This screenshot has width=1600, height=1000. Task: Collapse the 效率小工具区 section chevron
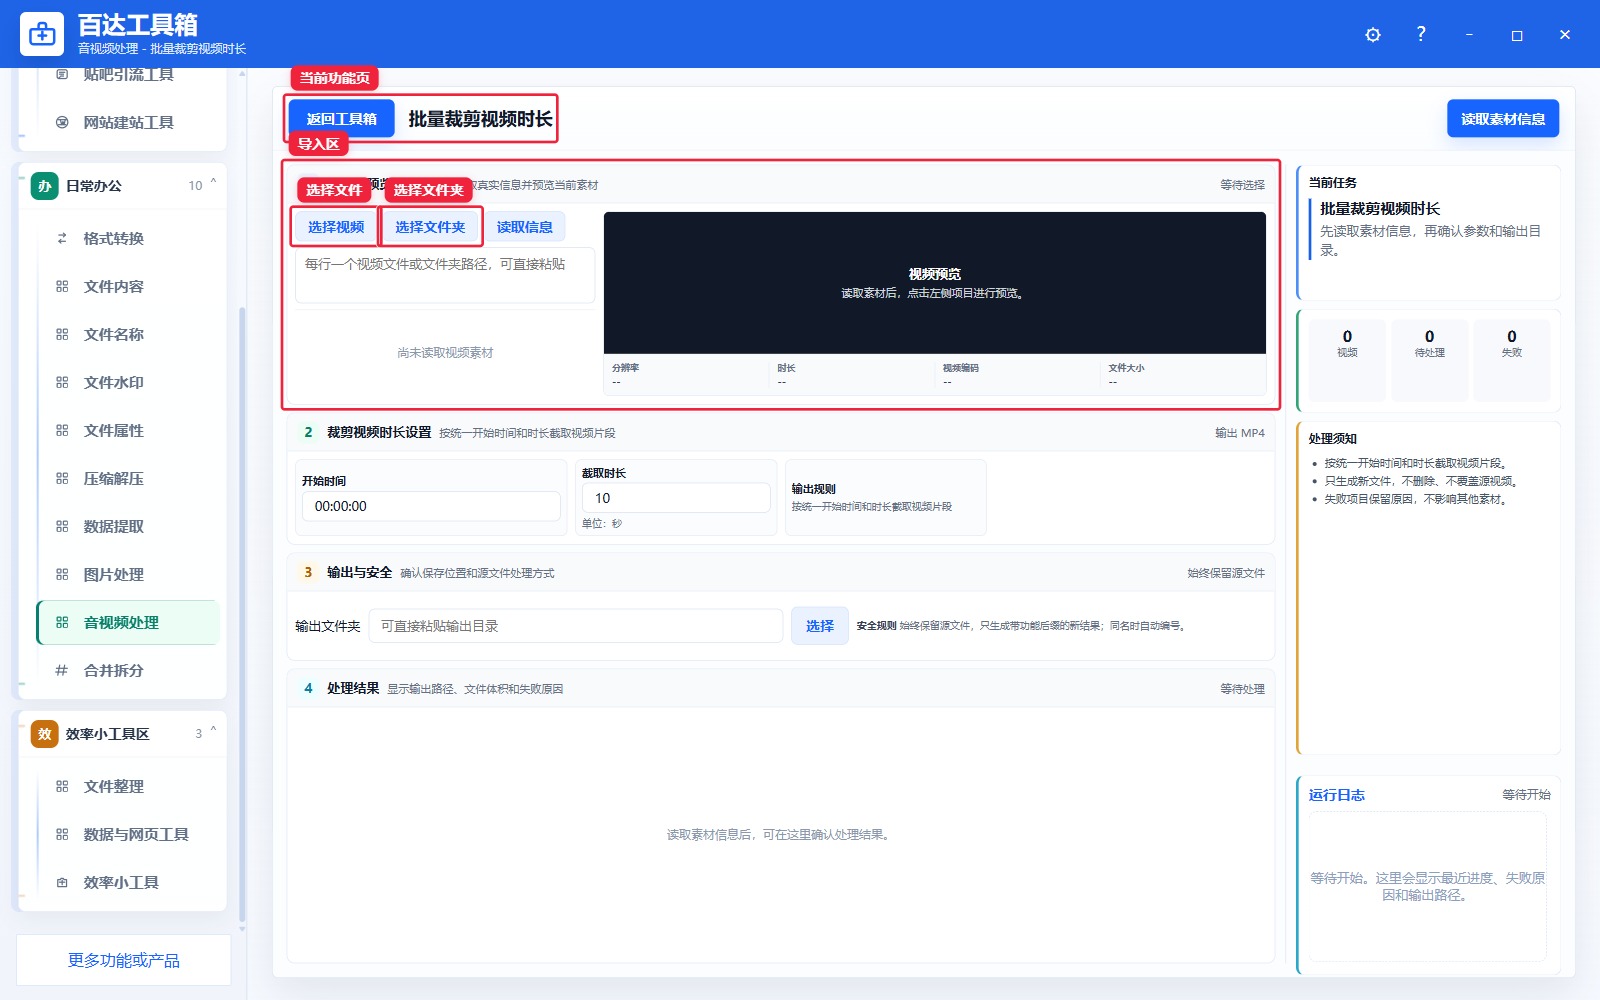point(213,732)
